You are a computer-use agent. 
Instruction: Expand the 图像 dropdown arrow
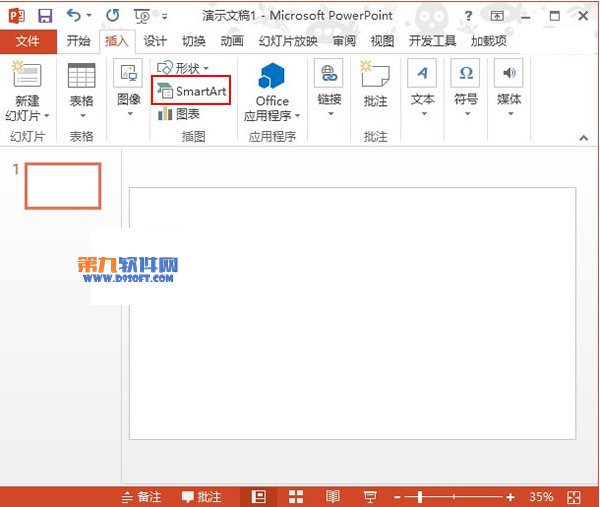pos(130,114)
